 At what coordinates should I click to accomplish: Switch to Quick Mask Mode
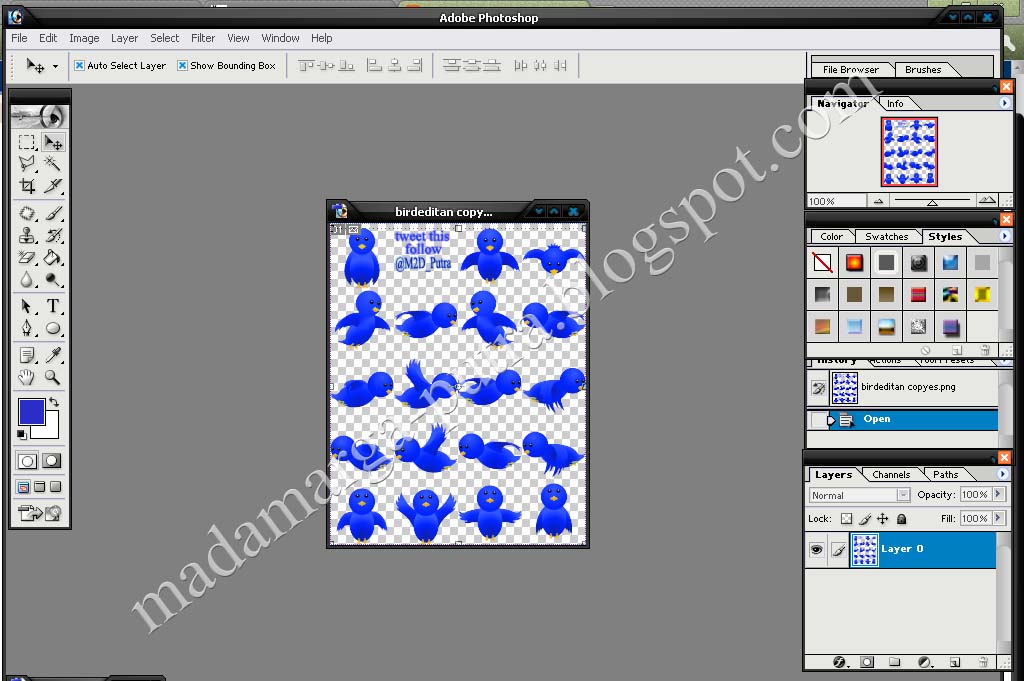click(x=52, y=461)
